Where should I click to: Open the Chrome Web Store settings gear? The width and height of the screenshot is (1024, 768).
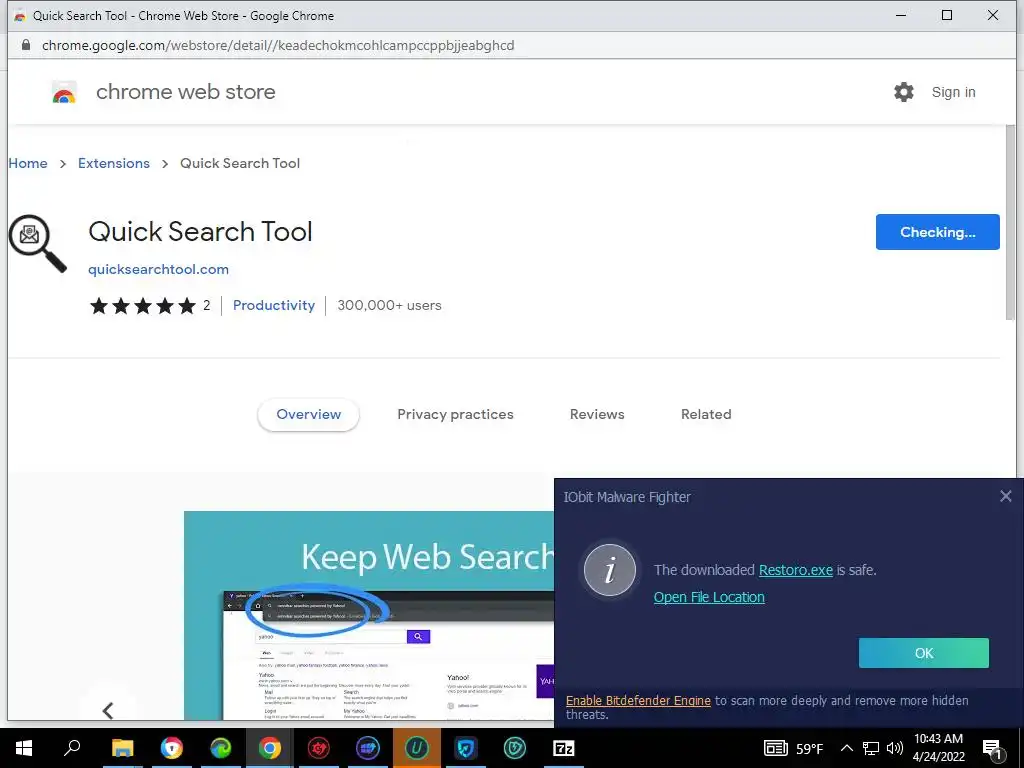(904, 92)
